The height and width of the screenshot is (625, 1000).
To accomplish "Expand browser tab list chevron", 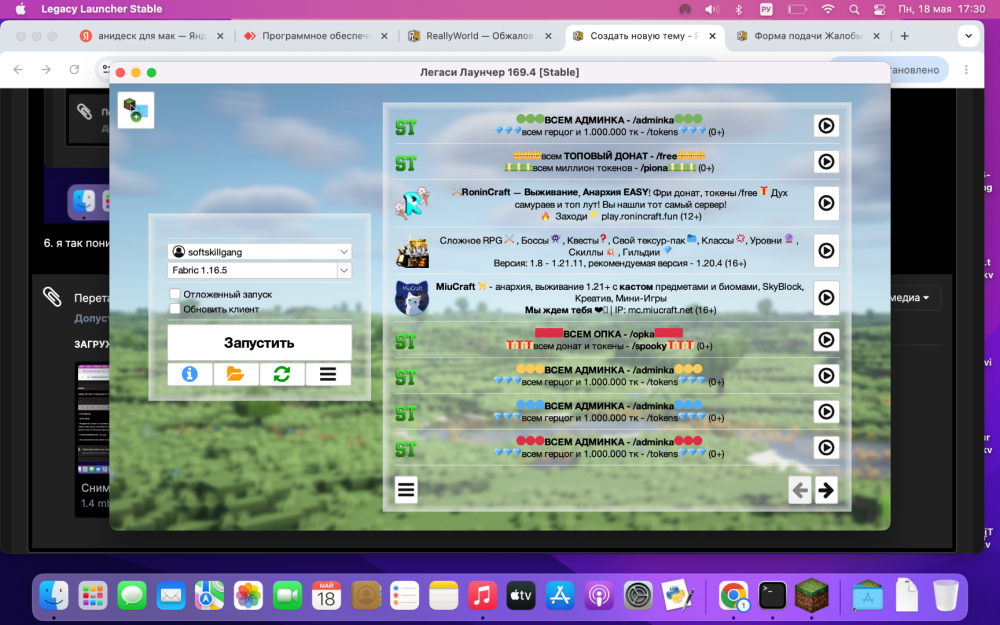I will point(968,36).
